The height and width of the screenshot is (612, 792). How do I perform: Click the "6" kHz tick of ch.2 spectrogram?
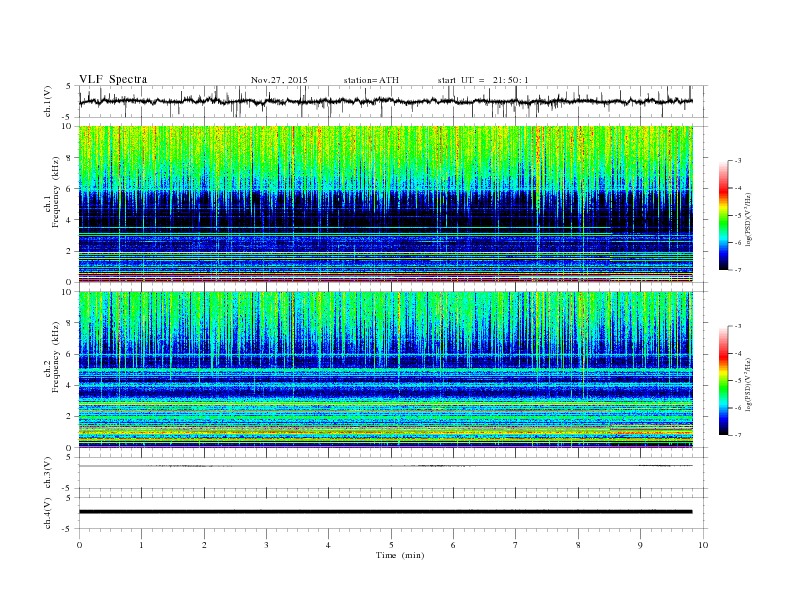[70, 354]
